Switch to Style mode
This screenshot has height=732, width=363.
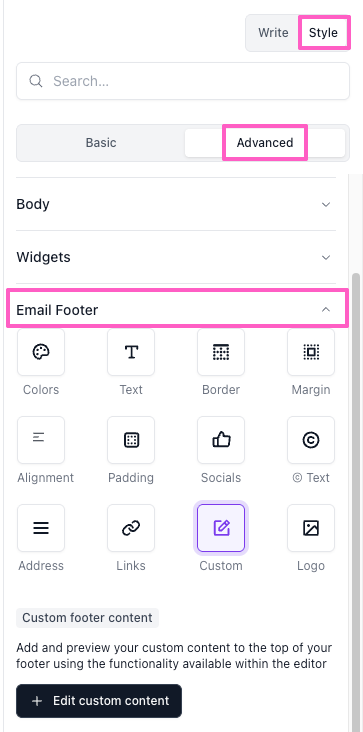[323, 33]
